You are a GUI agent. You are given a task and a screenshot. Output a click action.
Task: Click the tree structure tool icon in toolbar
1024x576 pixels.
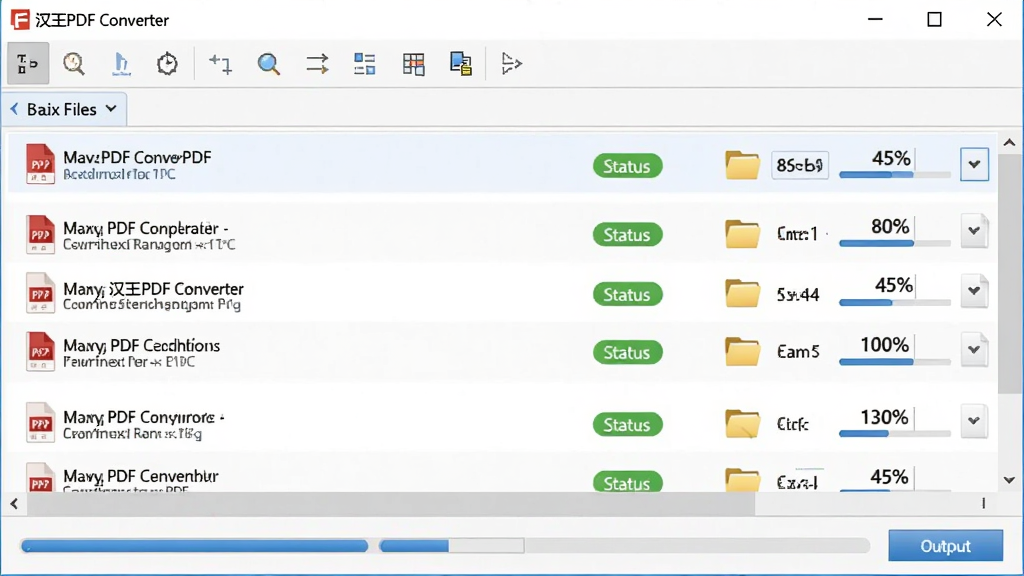[x=28, y=63]
